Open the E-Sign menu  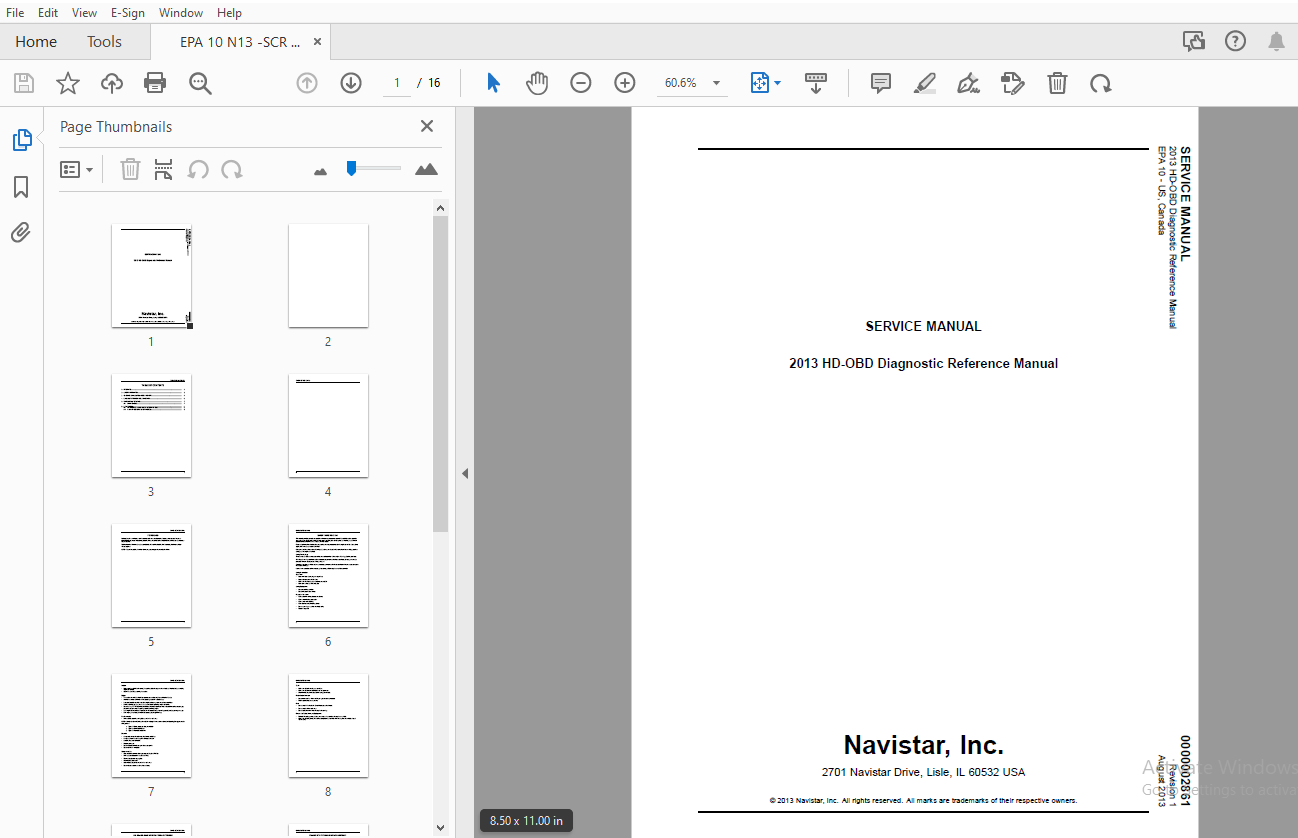coord(128,12)
